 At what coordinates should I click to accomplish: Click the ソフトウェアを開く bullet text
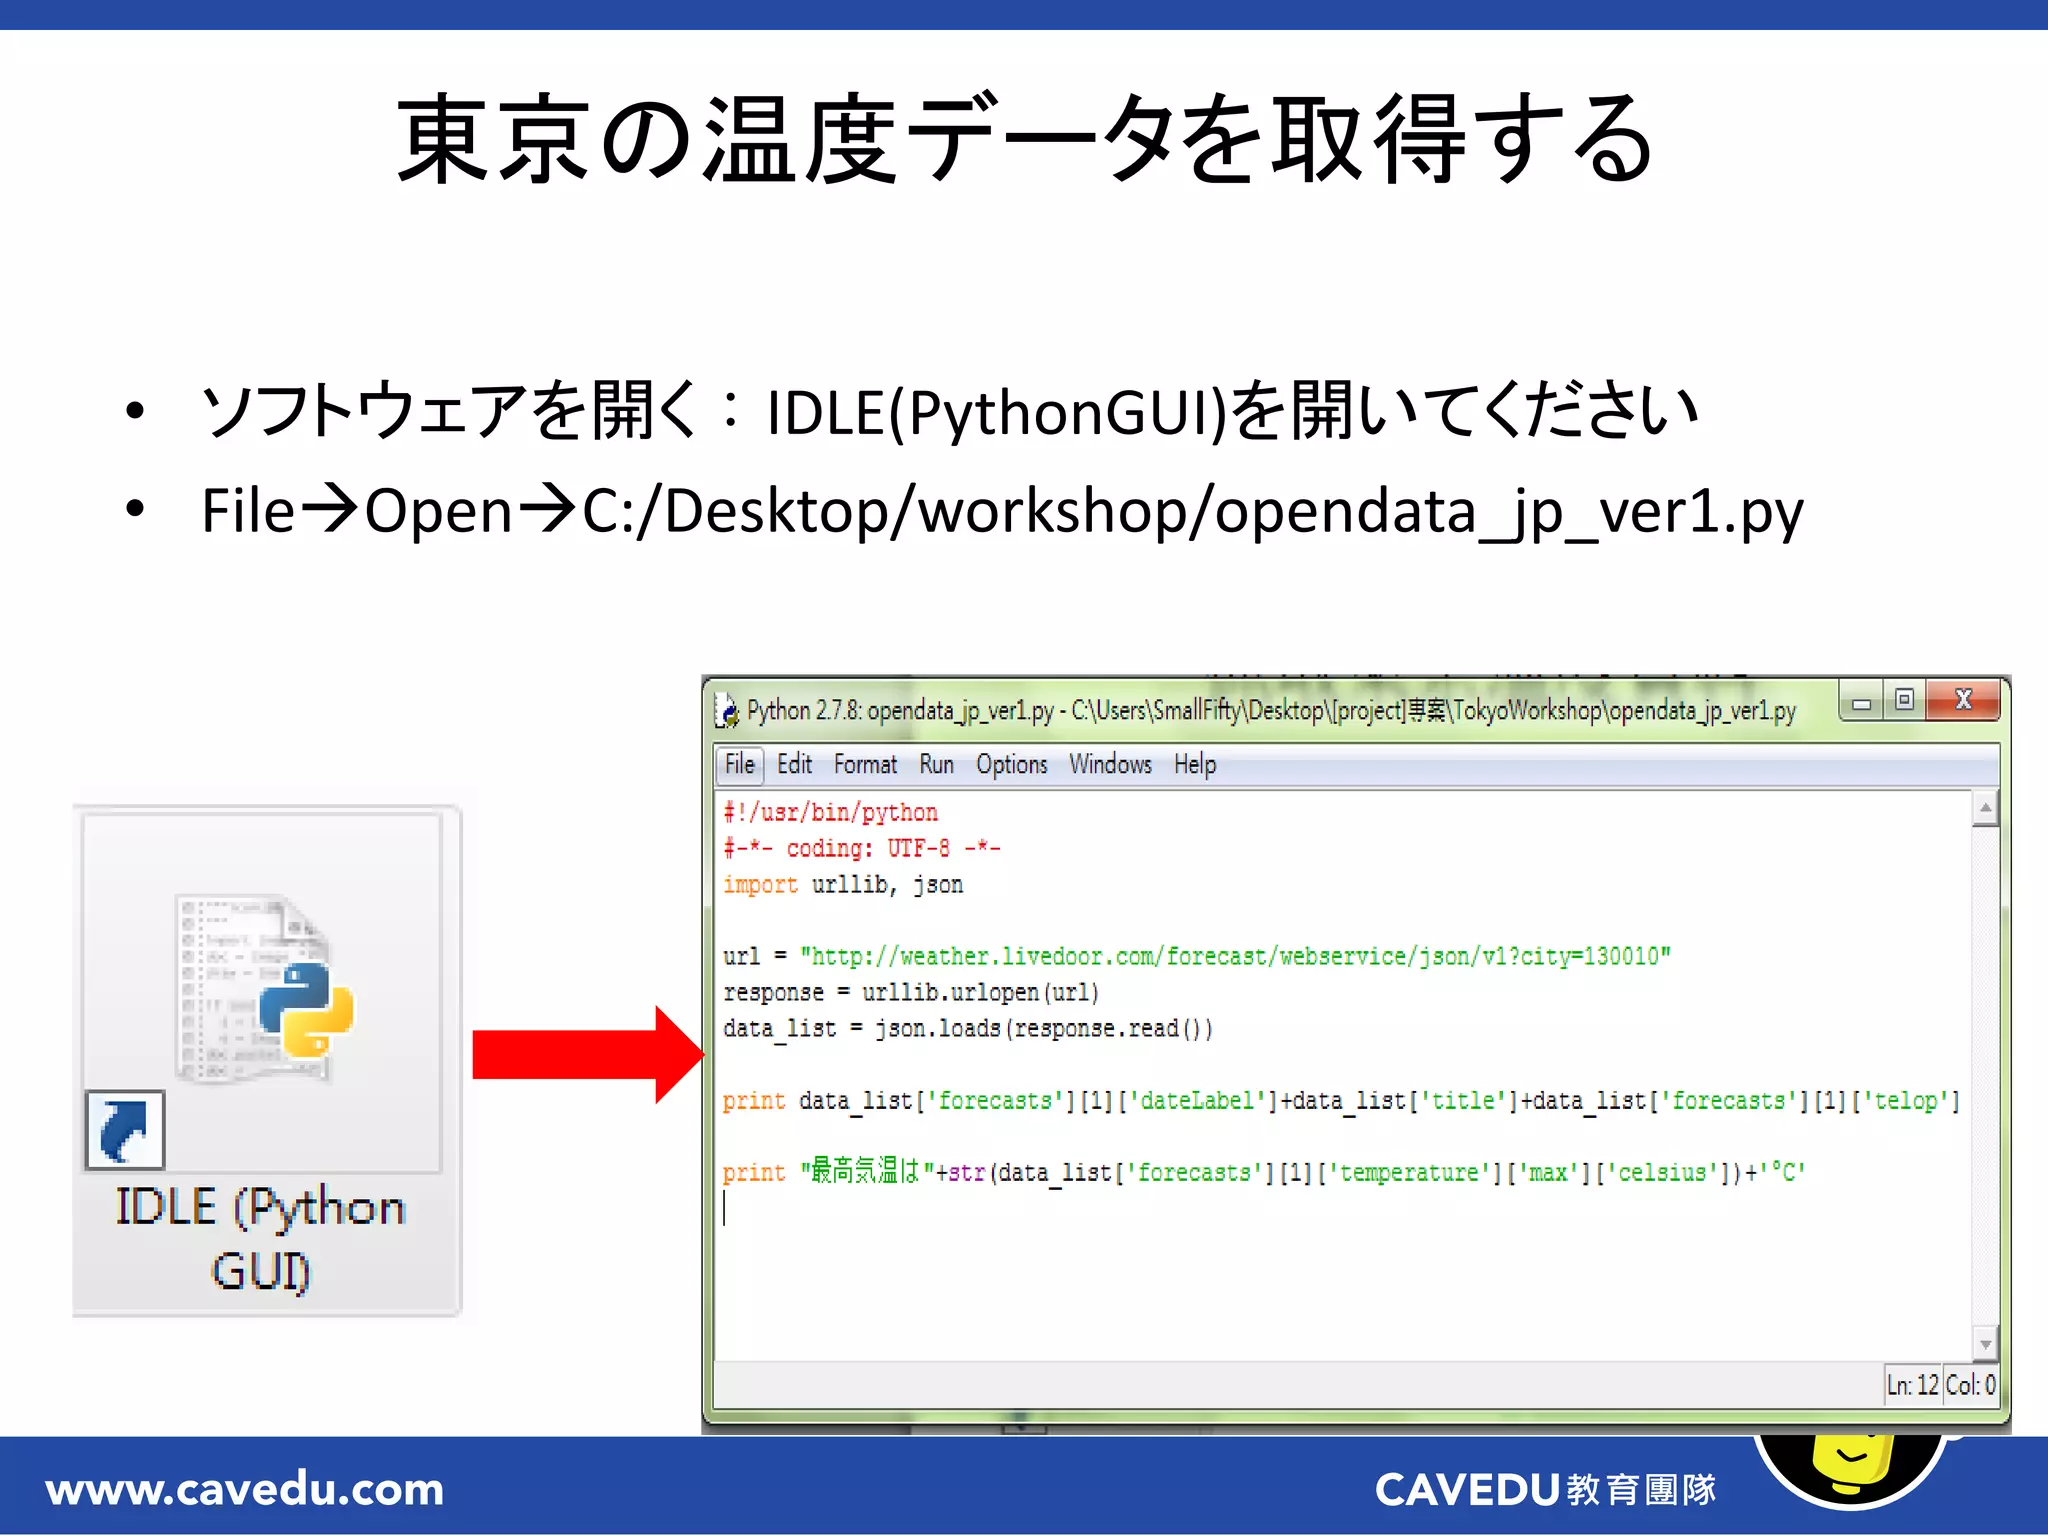949,411
